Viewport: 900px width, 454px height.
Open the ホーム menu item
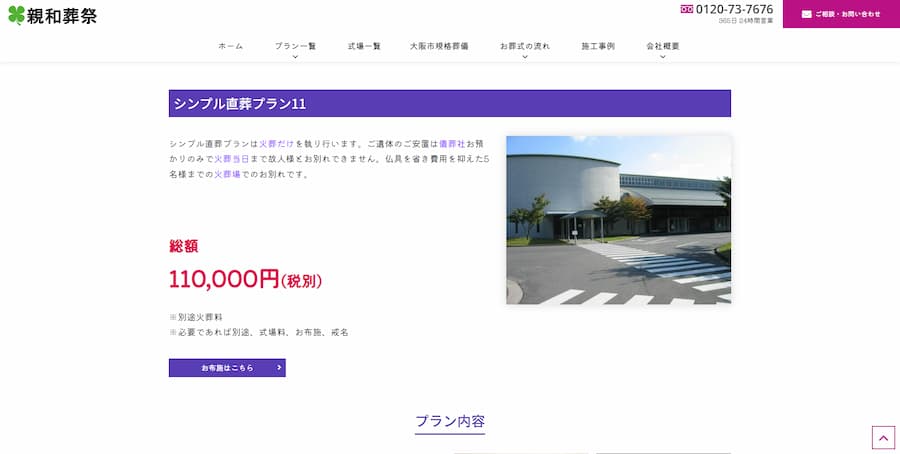tap(231, 46)
